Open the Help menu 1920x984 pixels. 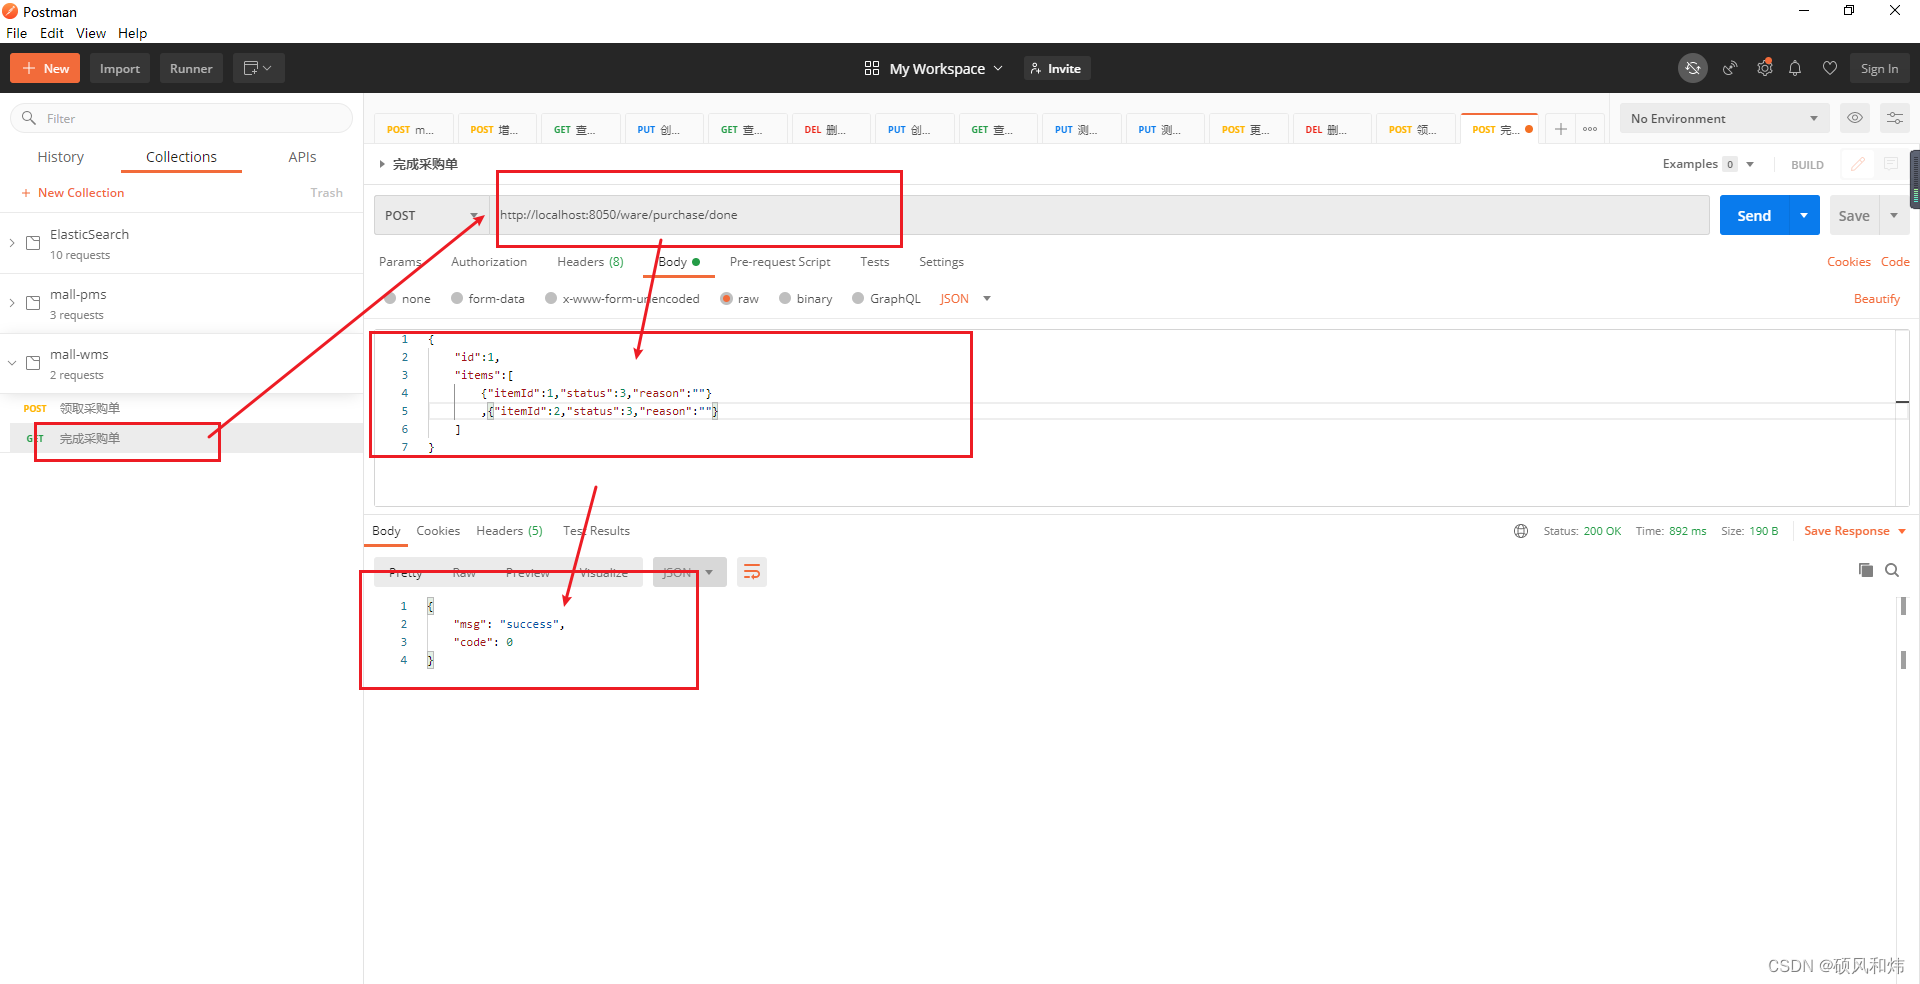coord(132,33)
